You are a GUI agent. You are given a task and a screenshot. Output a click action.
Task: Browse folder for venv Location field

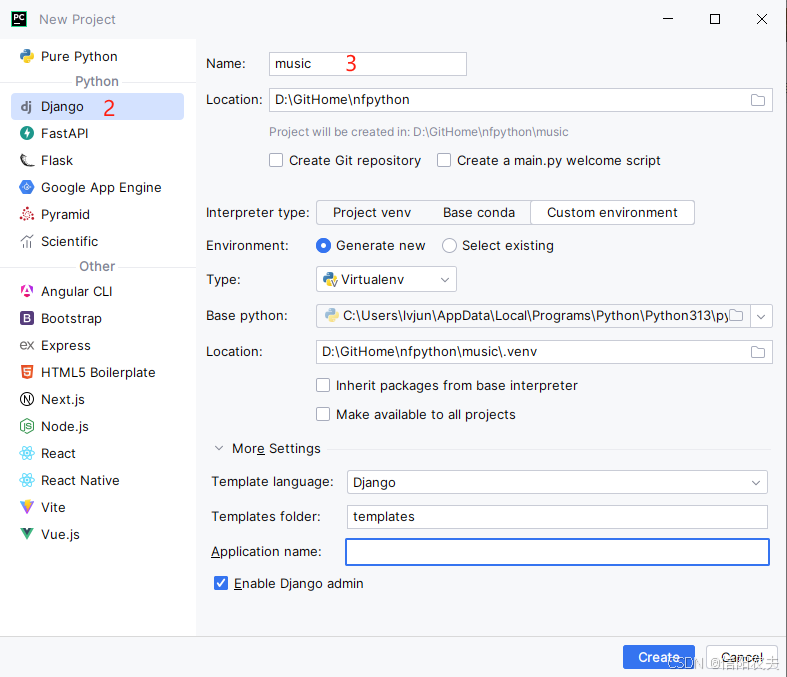pyautogui.click(x=757, y=352)
